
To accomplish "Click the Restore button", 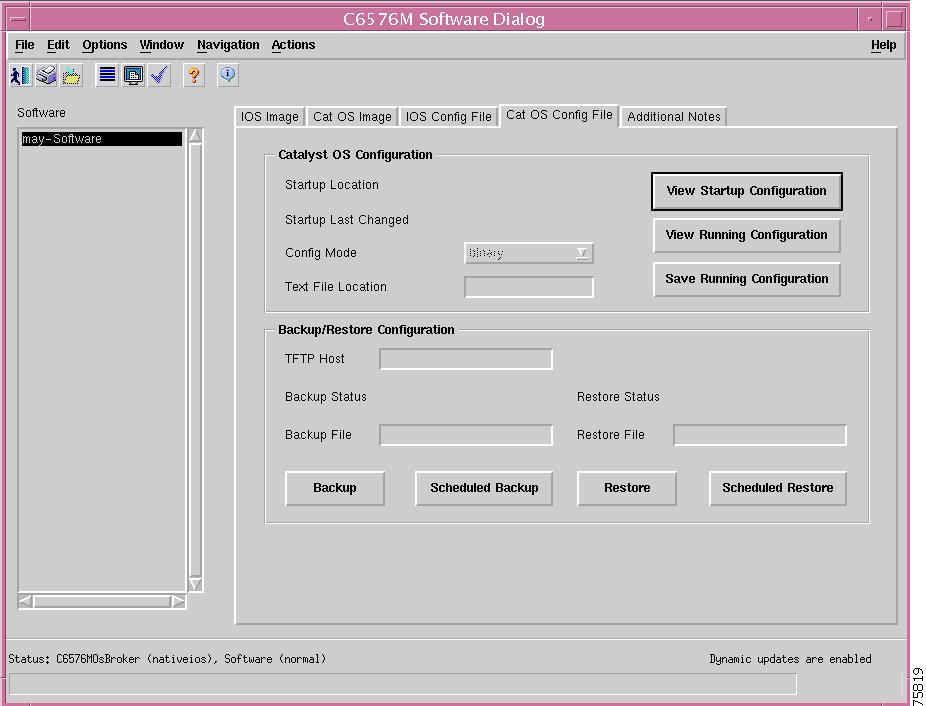I will click(627, 488).
